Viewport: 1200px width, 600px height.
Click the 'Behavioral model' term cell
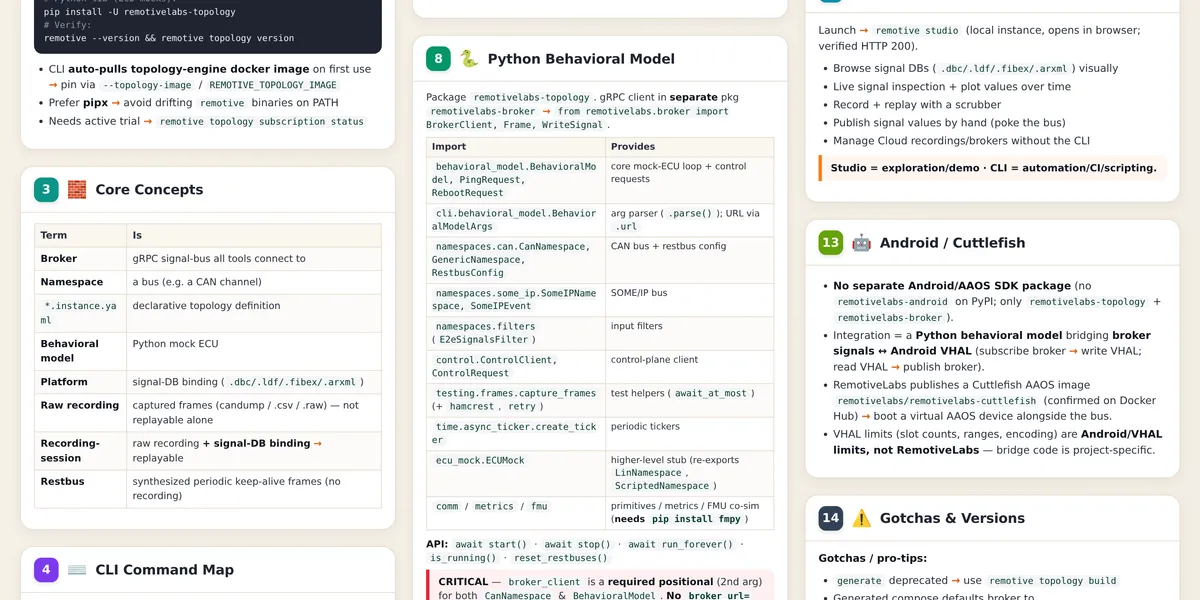point(80,351)
